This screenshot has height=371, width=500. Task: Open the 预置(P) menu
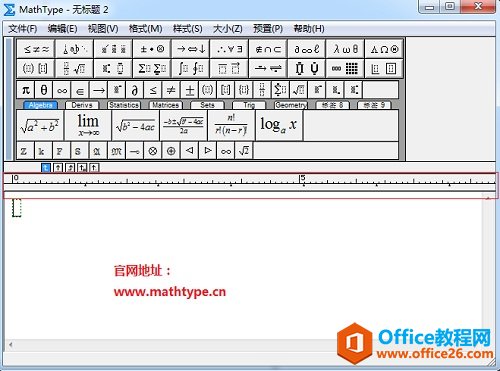268,29
